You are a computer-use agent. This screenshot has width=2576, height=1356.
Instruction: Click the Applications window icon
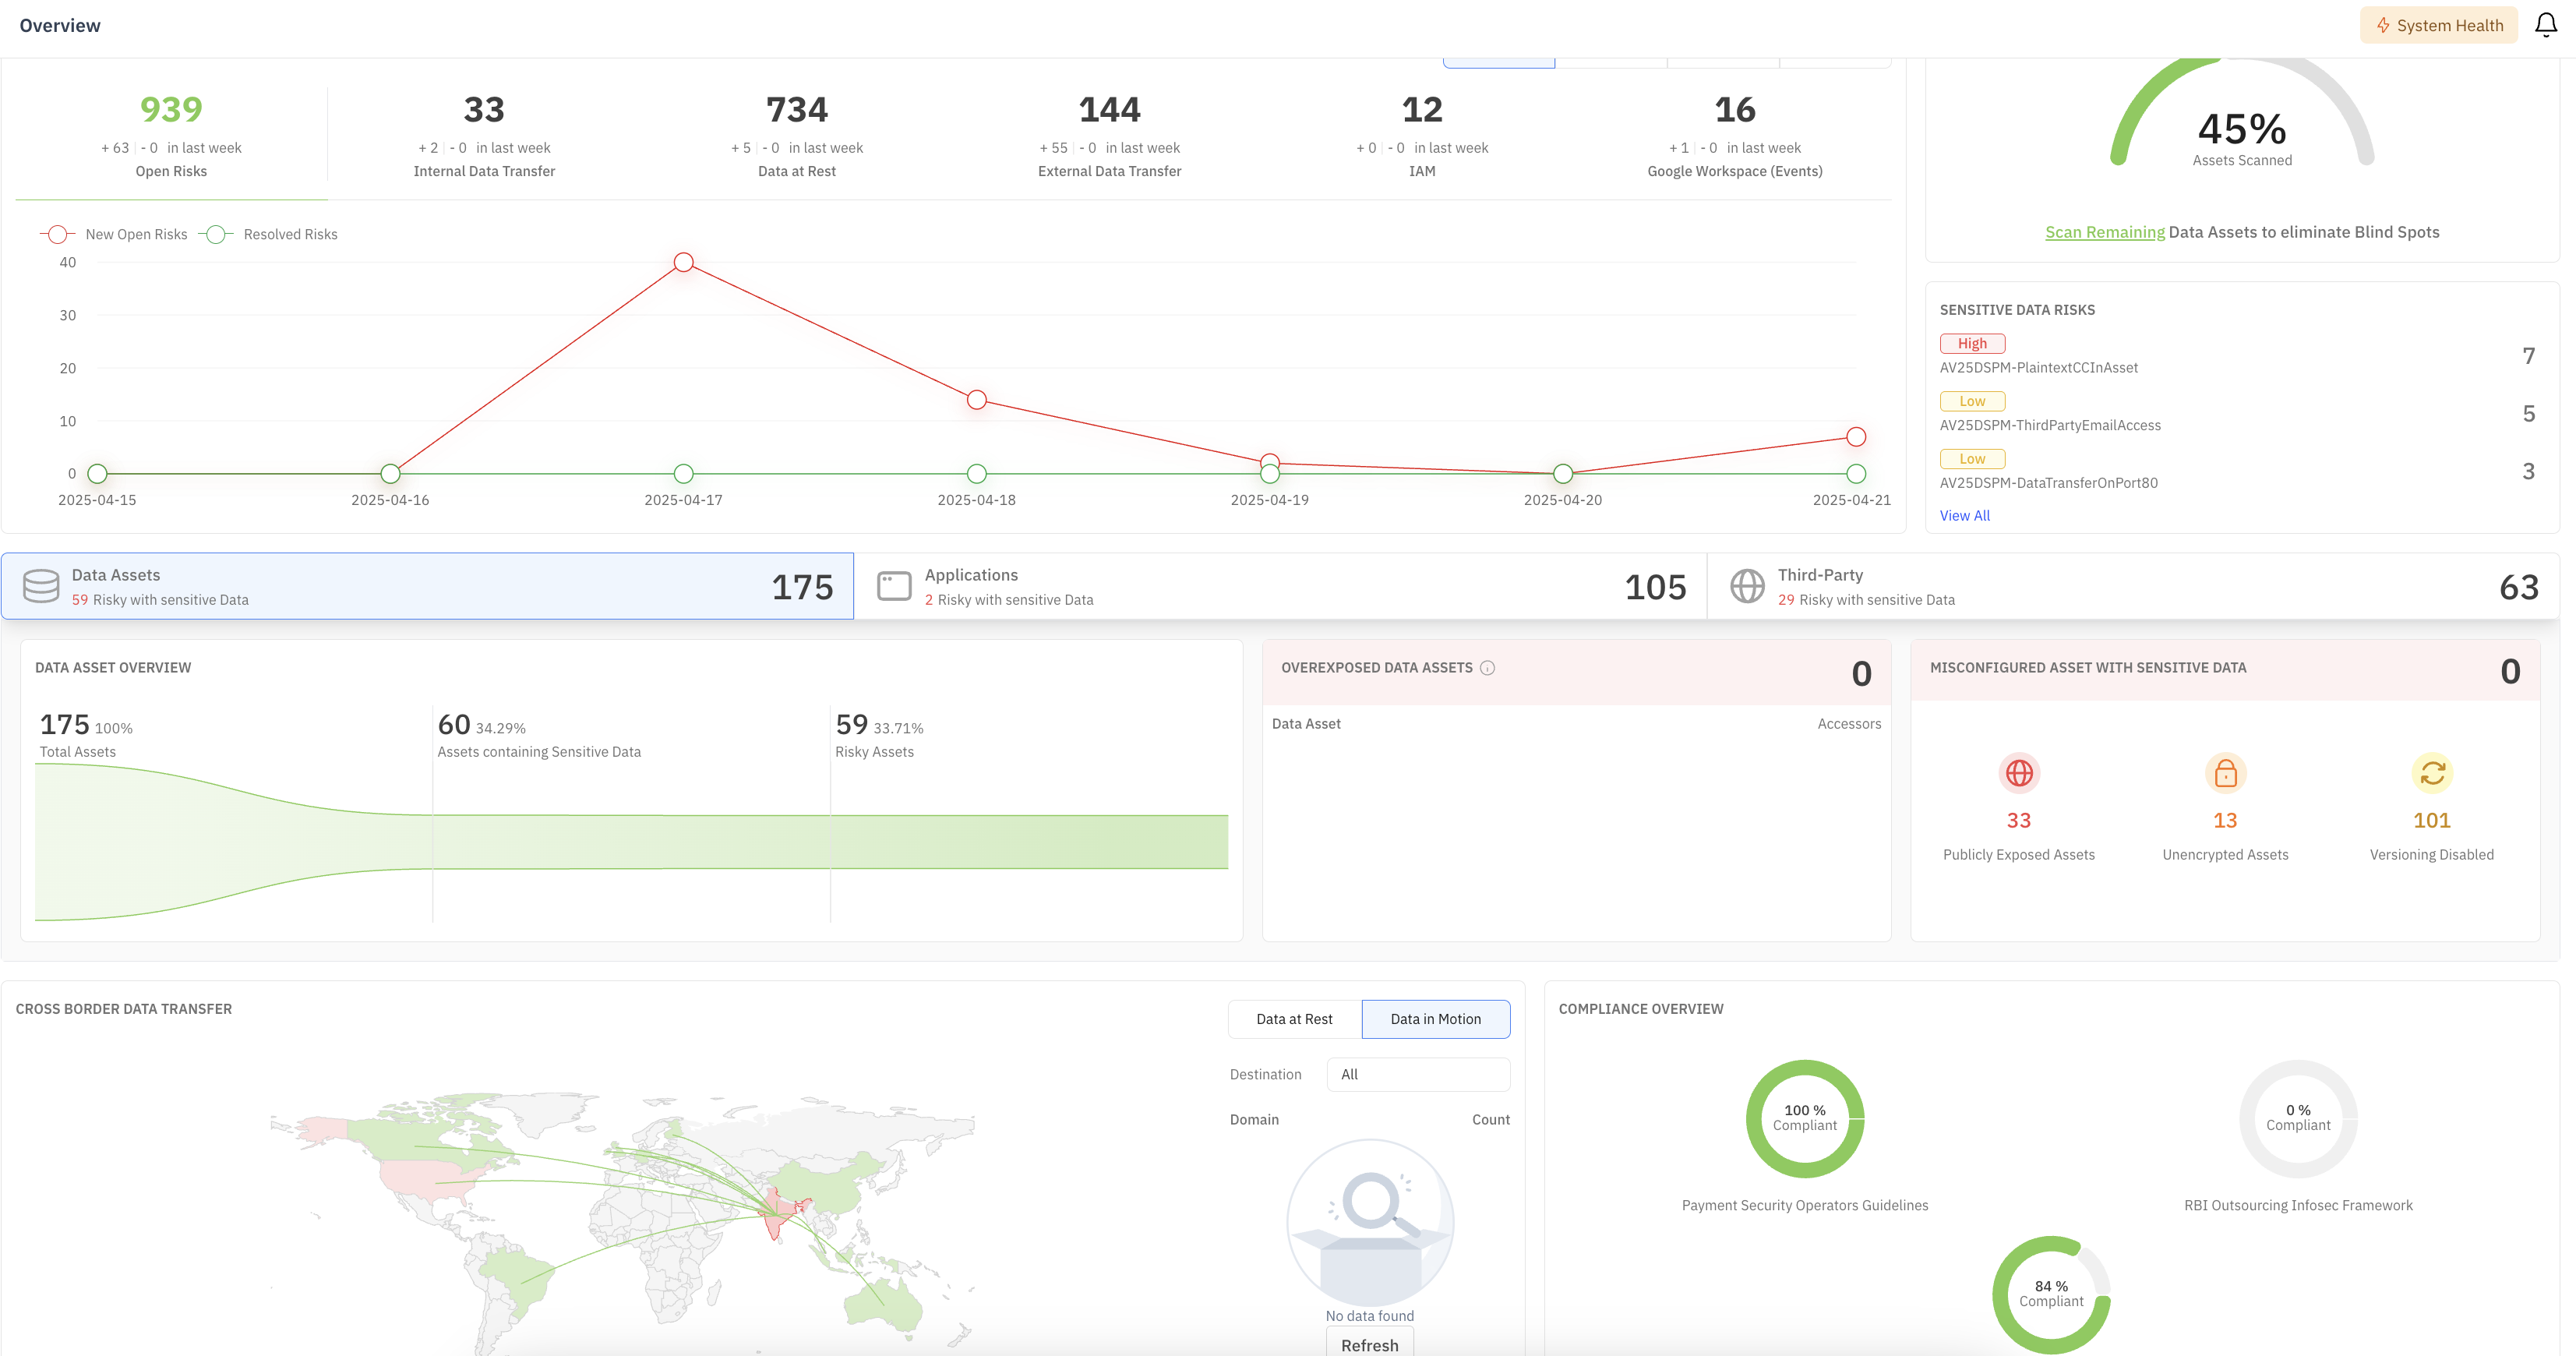[894, 586]
